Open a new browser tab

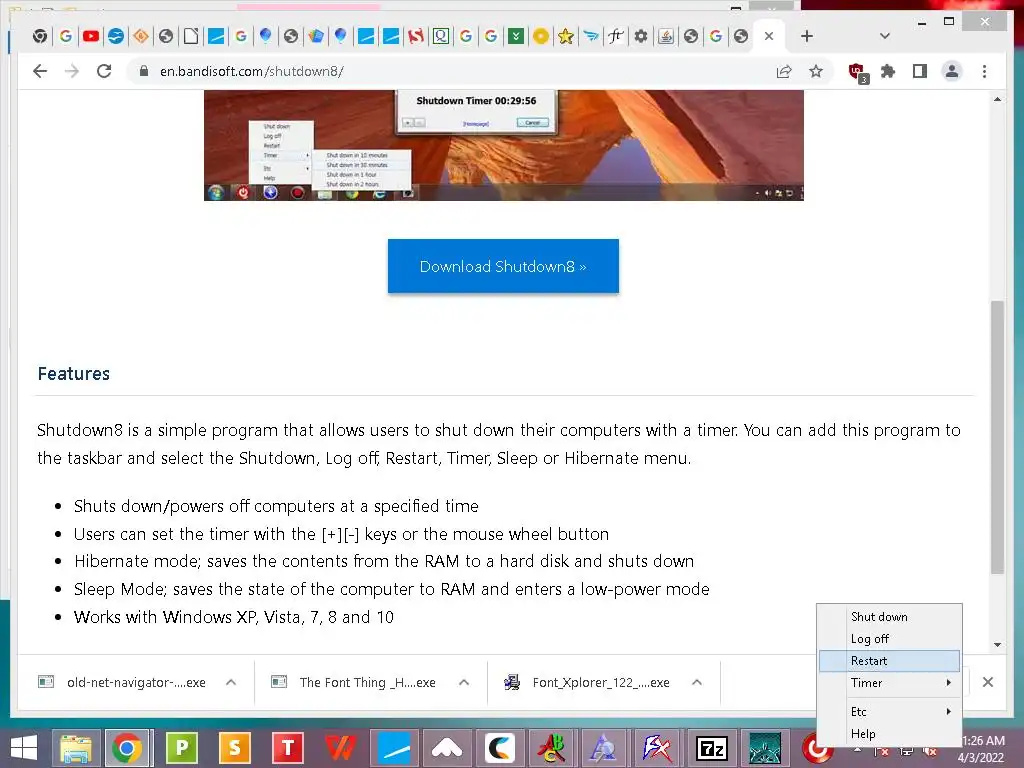point(807,37)
